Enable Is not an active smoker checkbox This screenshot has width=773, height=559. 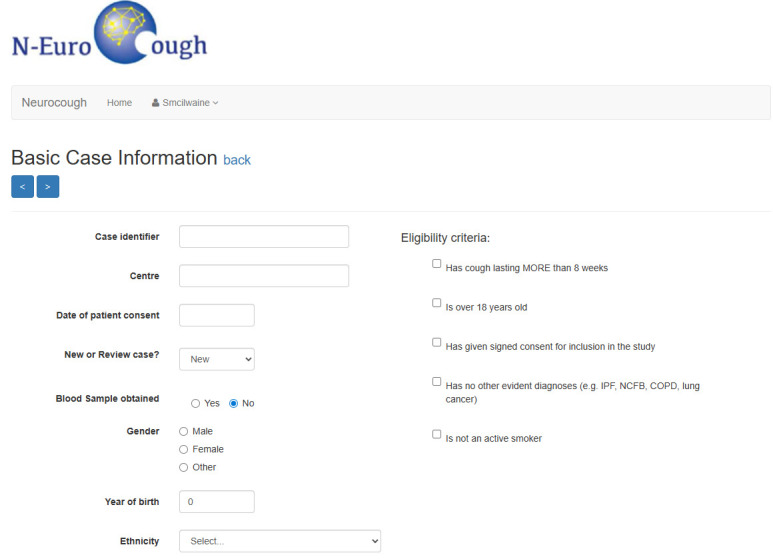tap(436, 434)
